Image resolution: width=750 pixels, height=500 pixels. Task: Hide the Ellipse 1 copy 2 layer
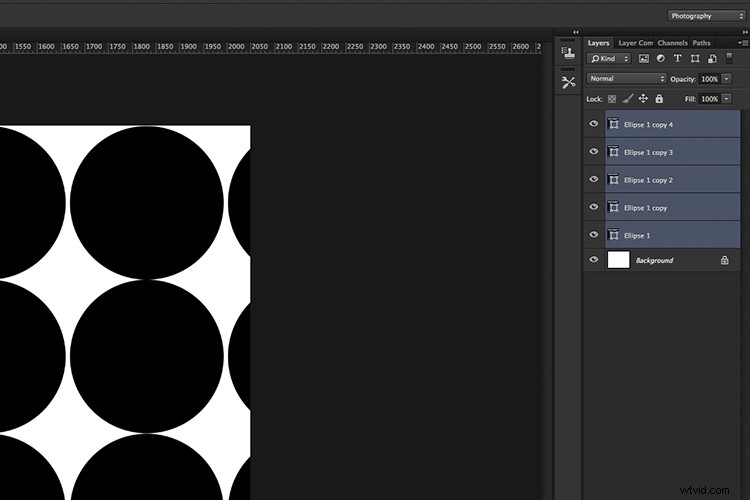tap(594, 179)
